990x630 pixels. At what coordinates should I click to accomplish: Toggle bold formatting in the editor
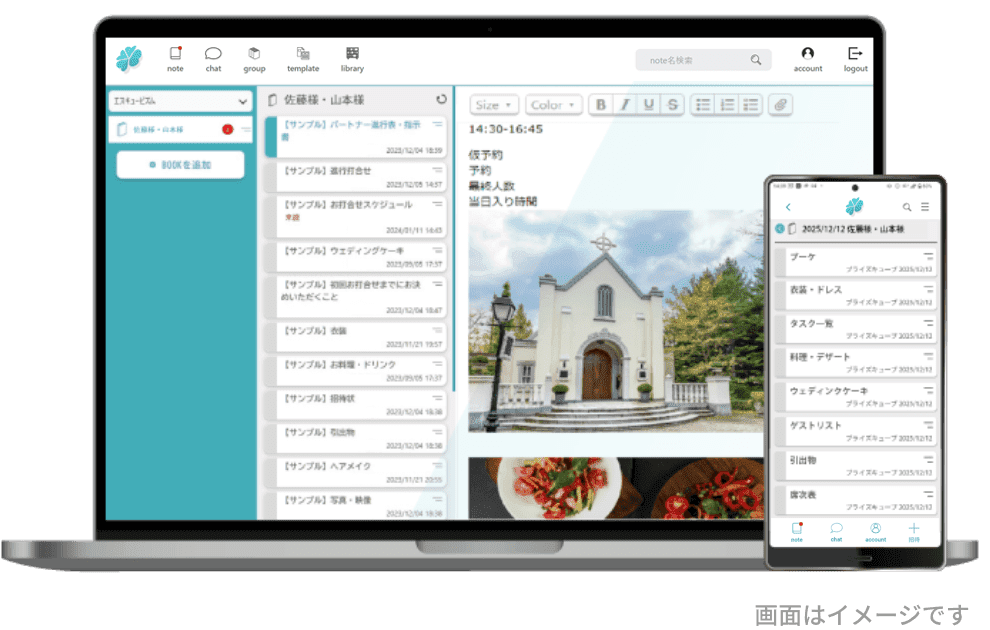[601, 105]
